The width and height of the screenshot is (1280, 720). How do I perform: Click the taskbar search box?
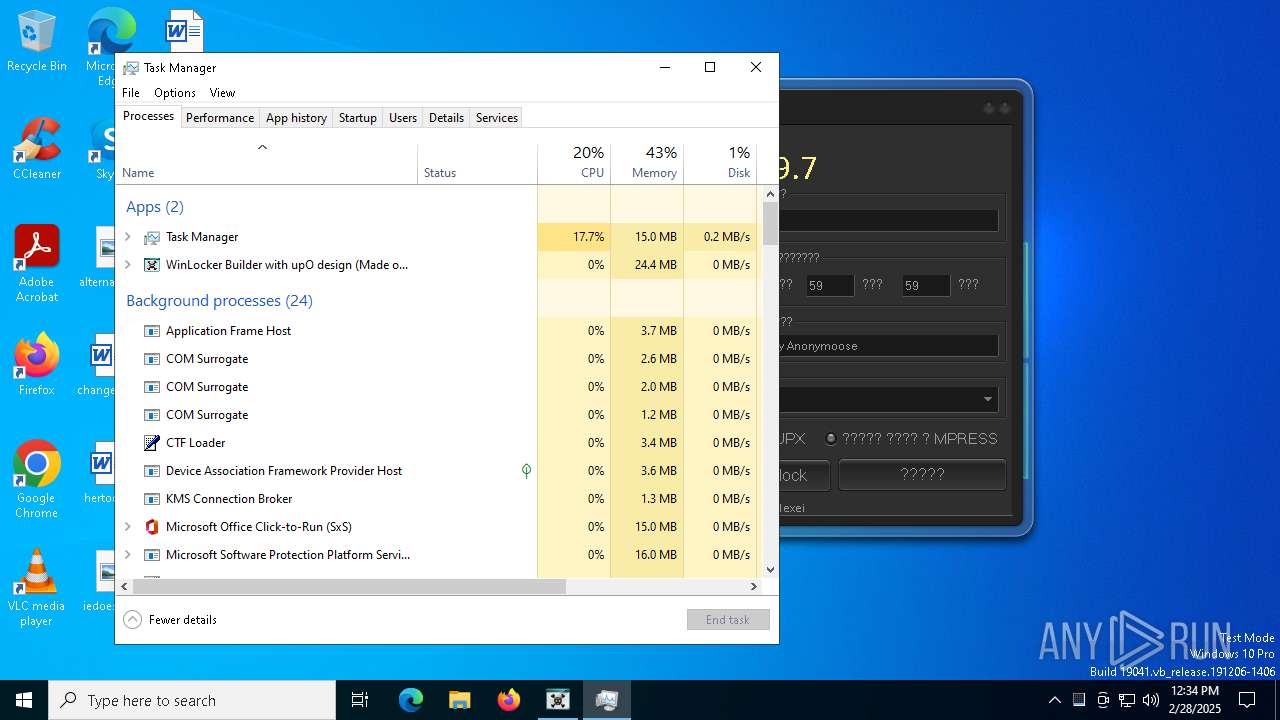[x=192, y=700]
